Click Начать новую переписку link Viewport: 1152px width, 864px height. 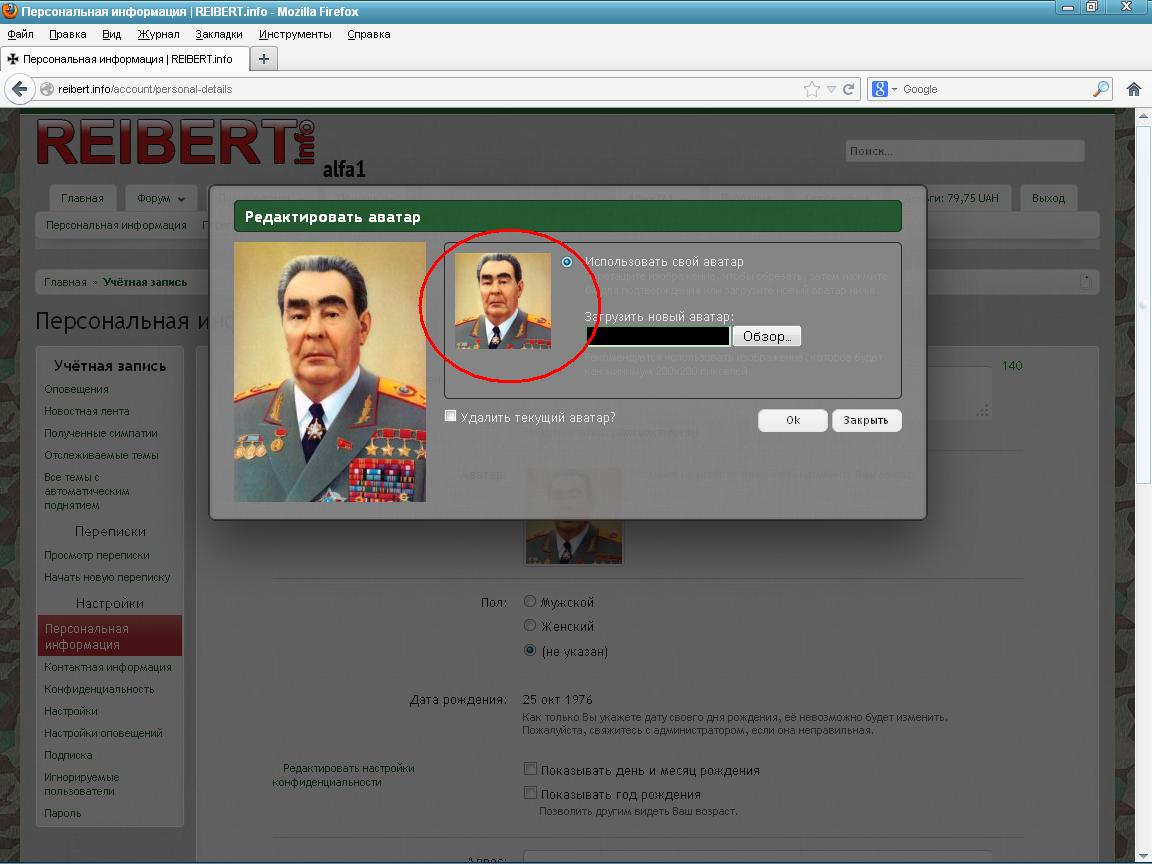[x=107, y=577]
